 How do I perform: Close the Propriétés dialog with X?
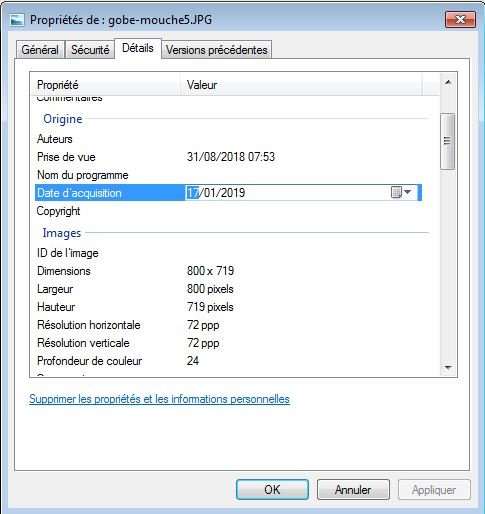tap(460, 20)
